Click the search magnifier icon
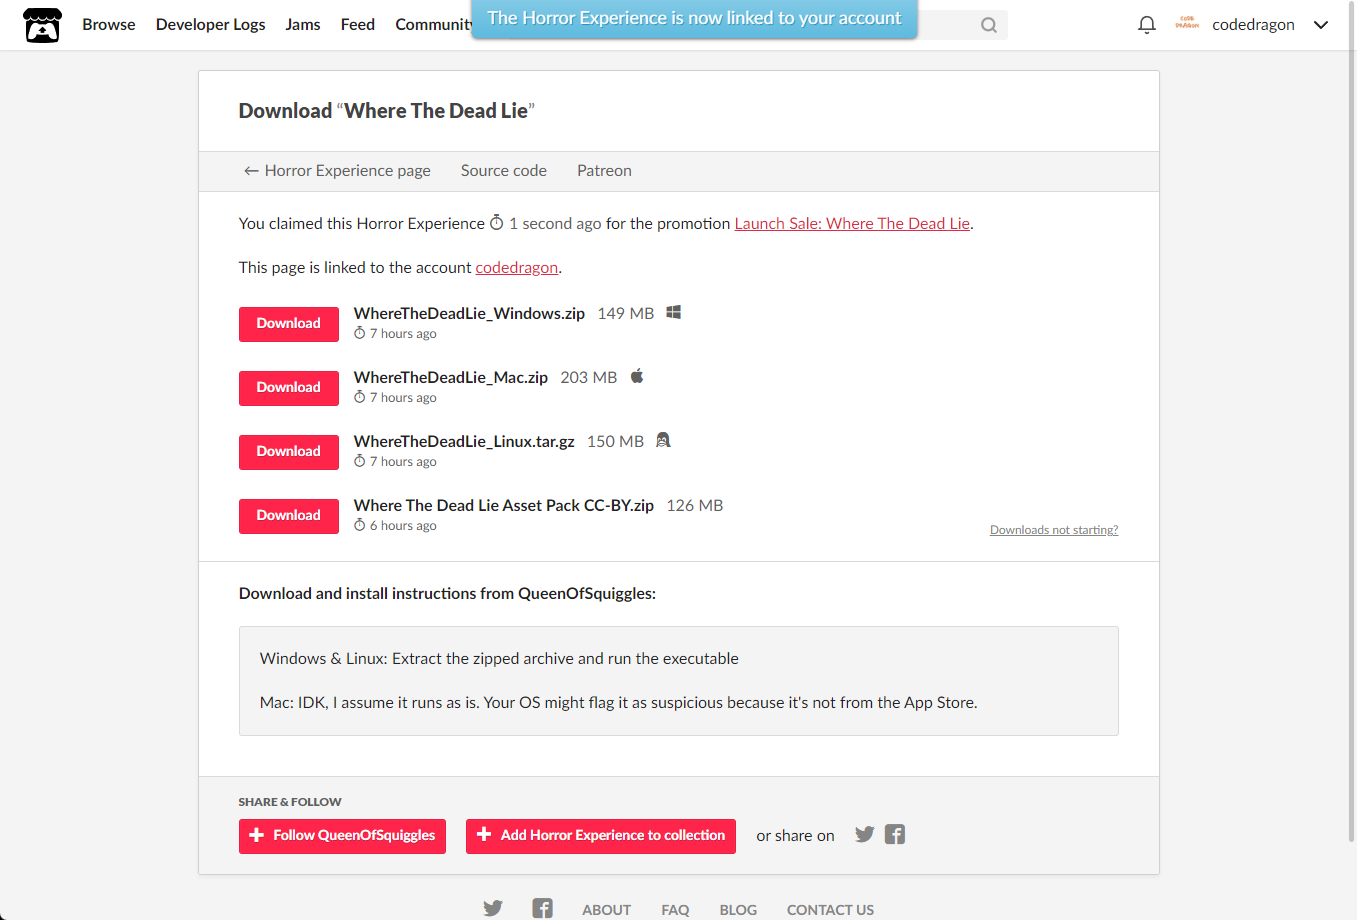This screenshot has height=920, width=1357. click(x=989, y=25)
